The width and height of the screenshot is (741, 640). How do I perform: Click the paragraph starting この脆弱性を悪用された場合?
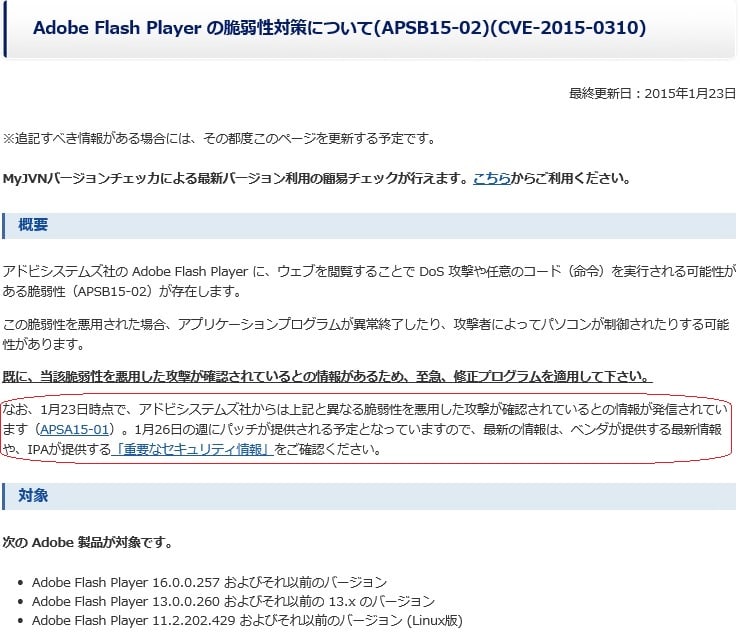pos(366,334)
